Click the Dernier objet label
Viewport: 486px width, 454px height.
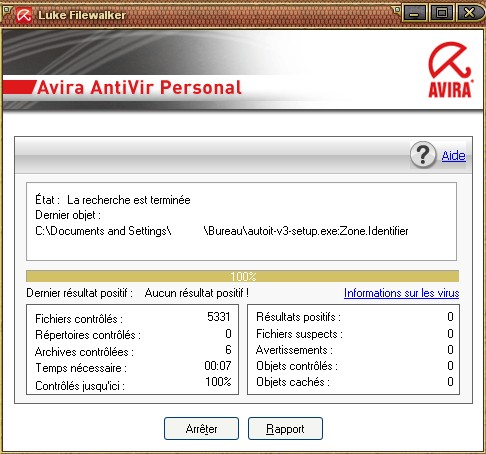(x=68, y=215)
